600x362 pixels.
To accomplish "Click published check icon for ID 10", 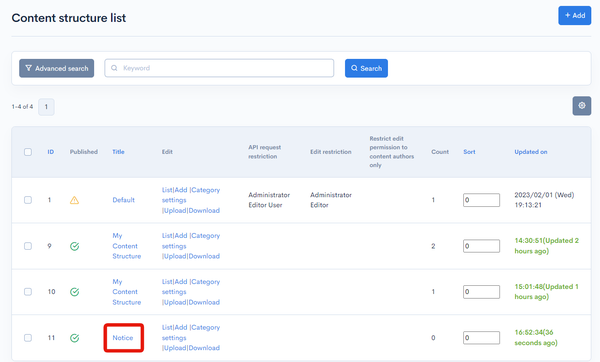I will coord(75,292).
